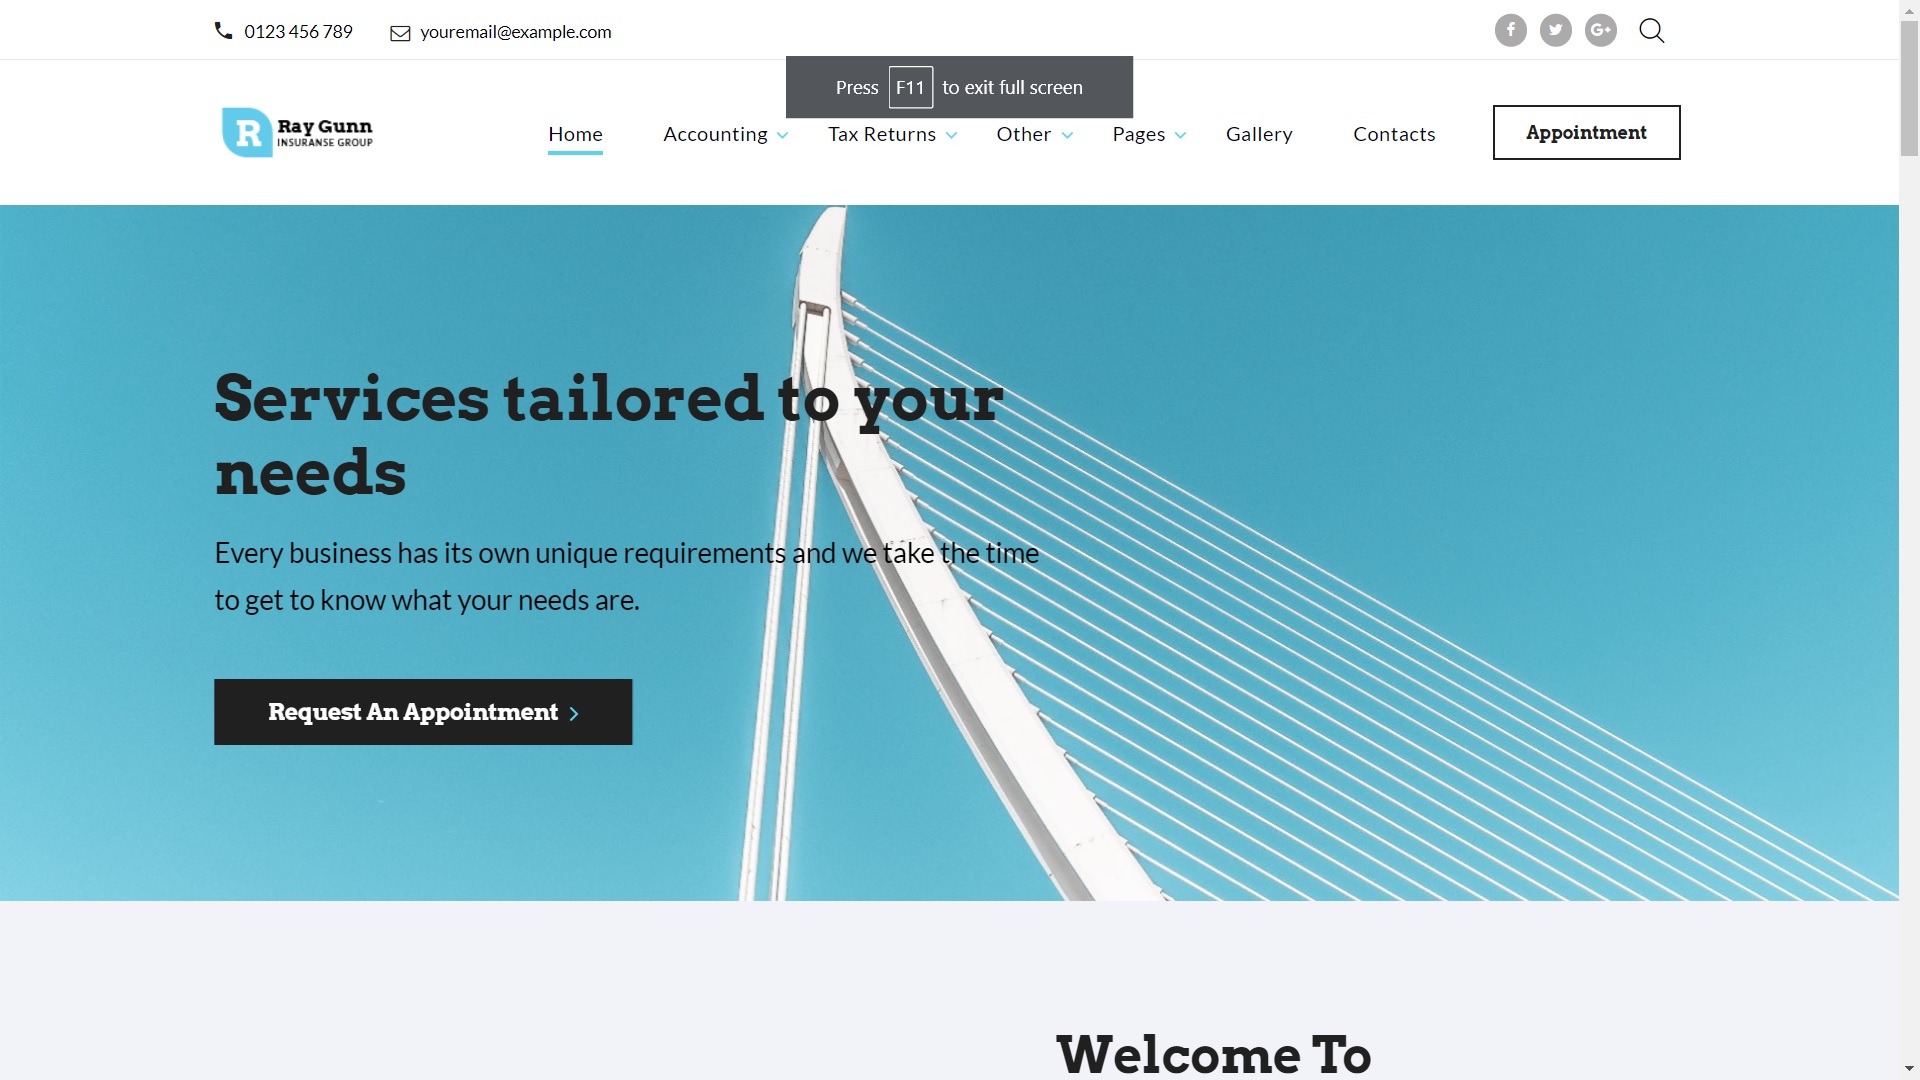Click the Appointment bordered button in navbar
Image resolution: width=1920 pixels, height=1080 pixels.
pos(1586,132)
